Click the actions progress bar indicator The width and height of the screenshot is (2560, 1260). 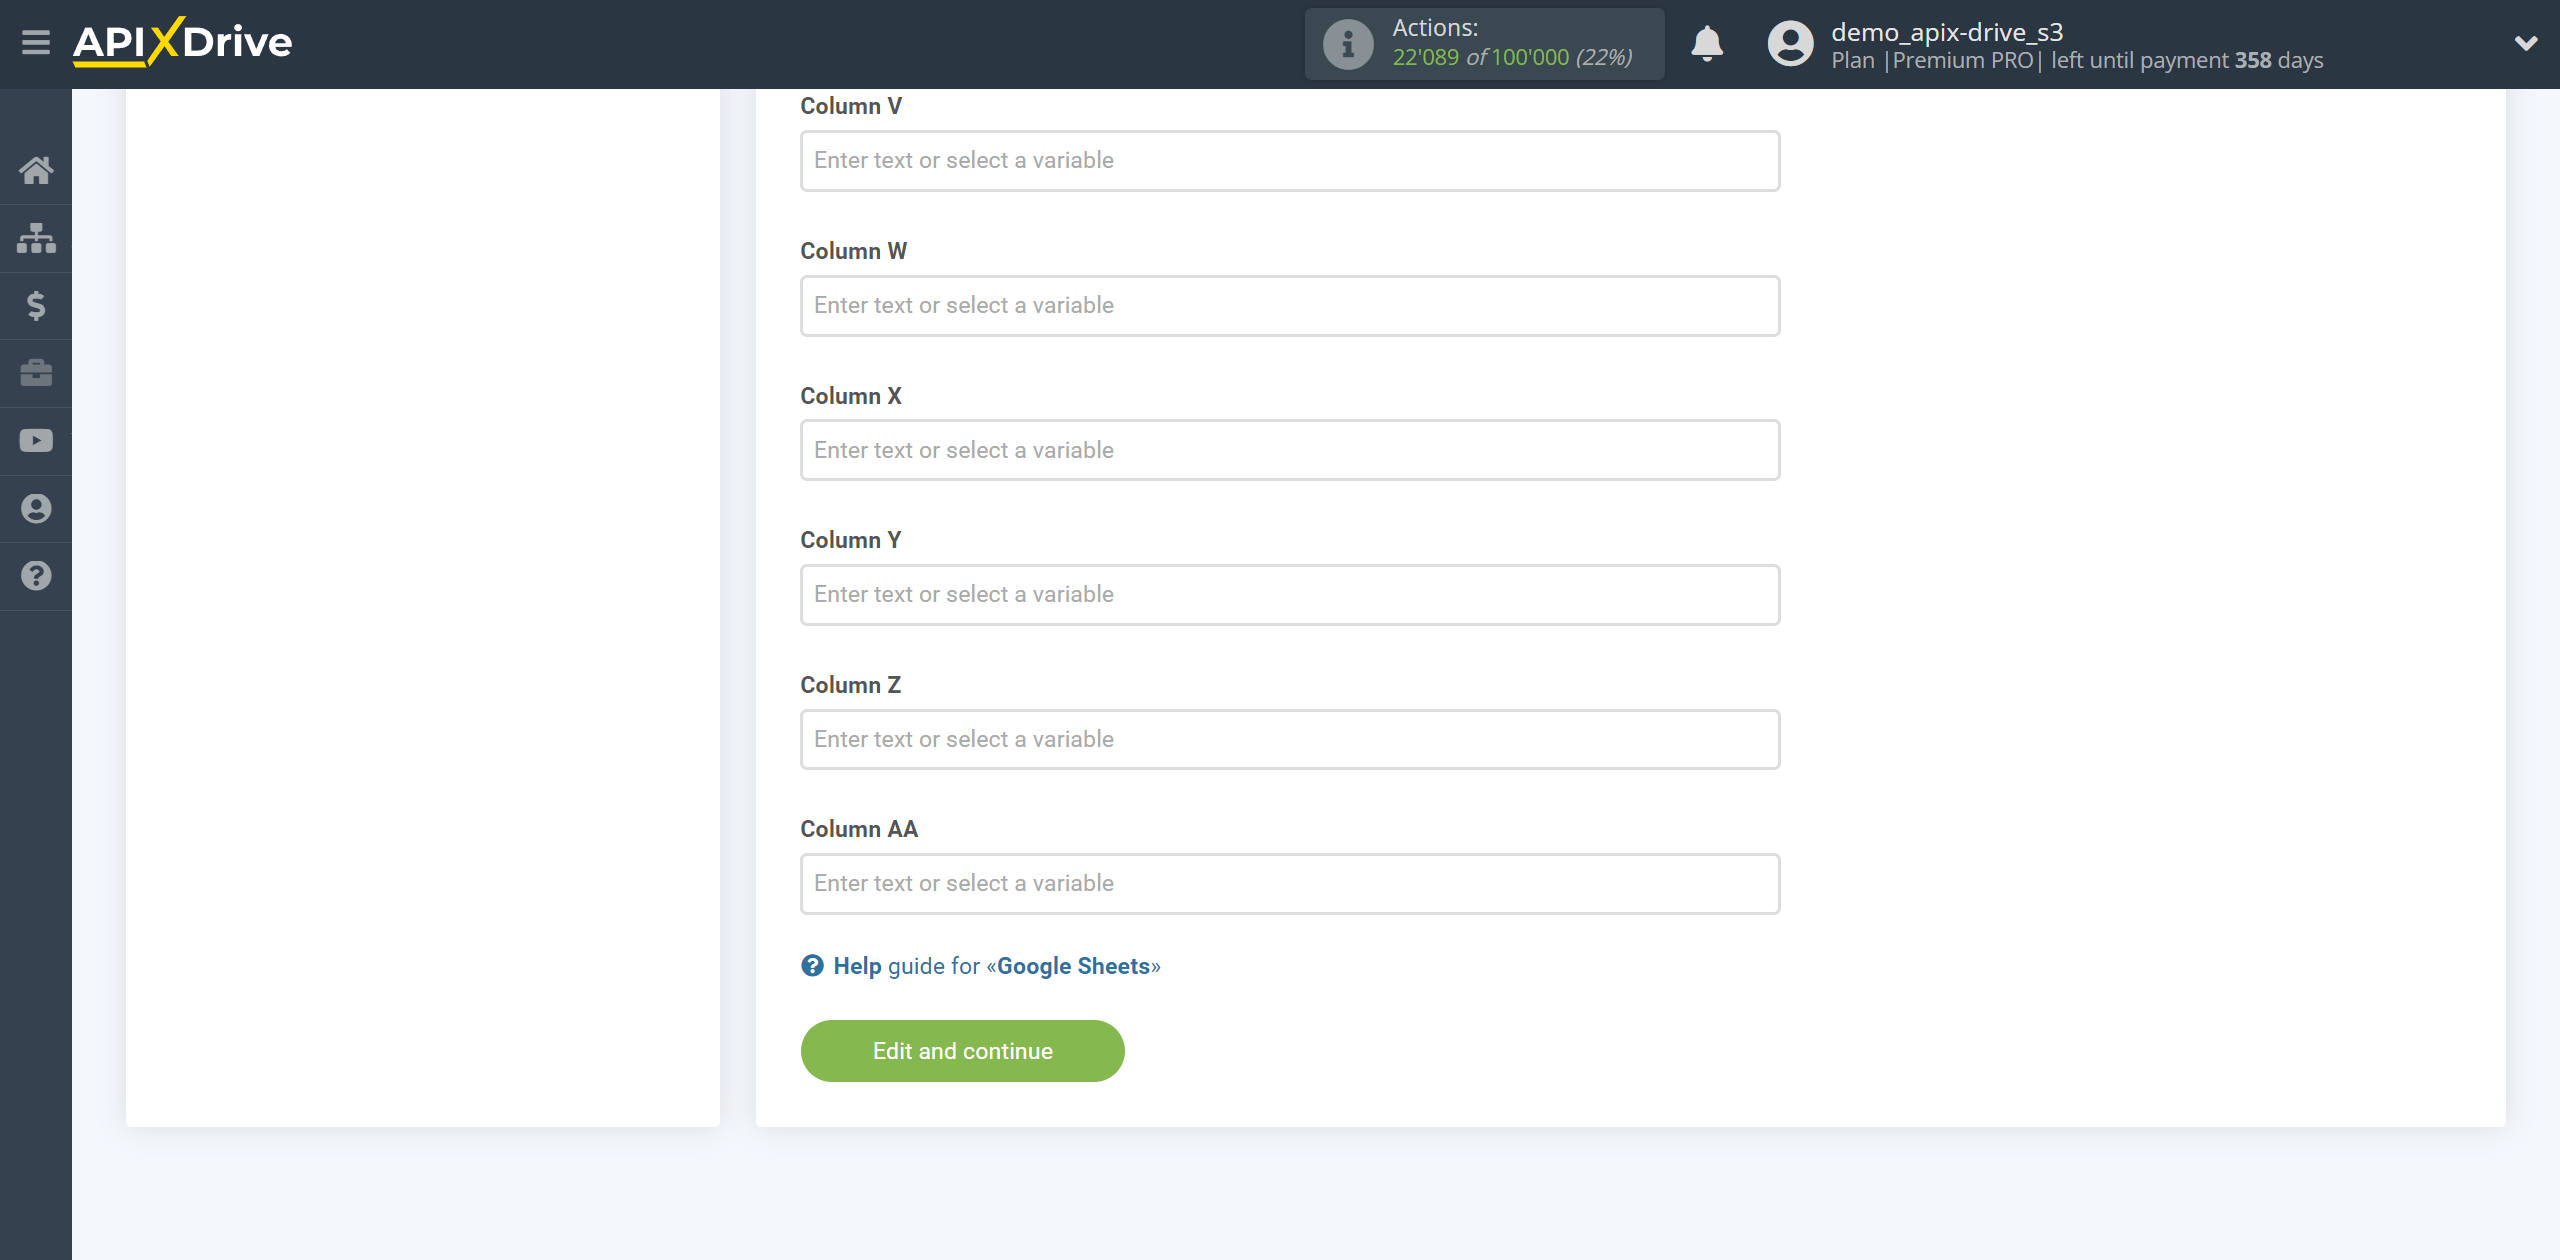1486,42
